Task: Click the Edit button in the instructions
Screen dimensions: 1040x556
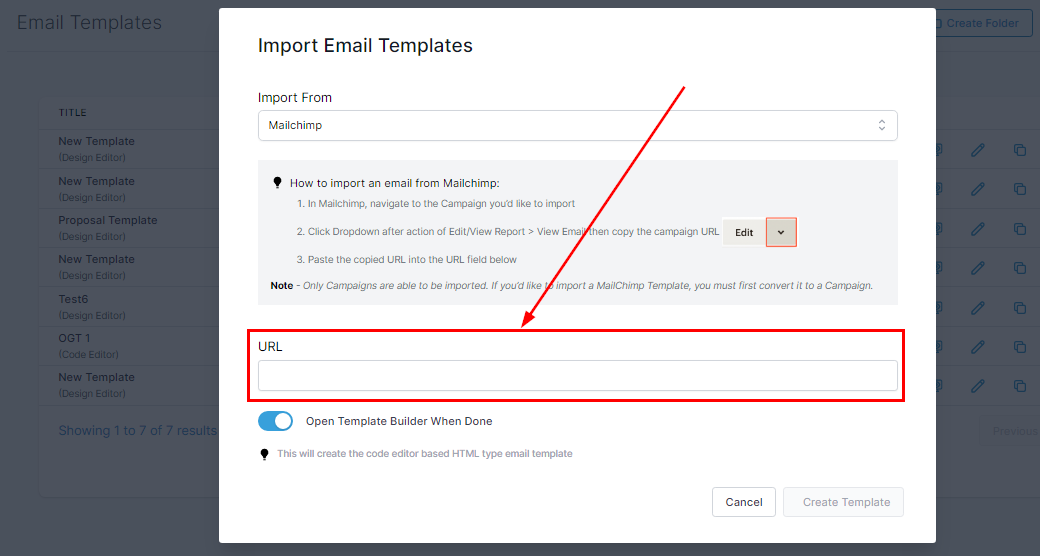Action: (x=744, y=232)
